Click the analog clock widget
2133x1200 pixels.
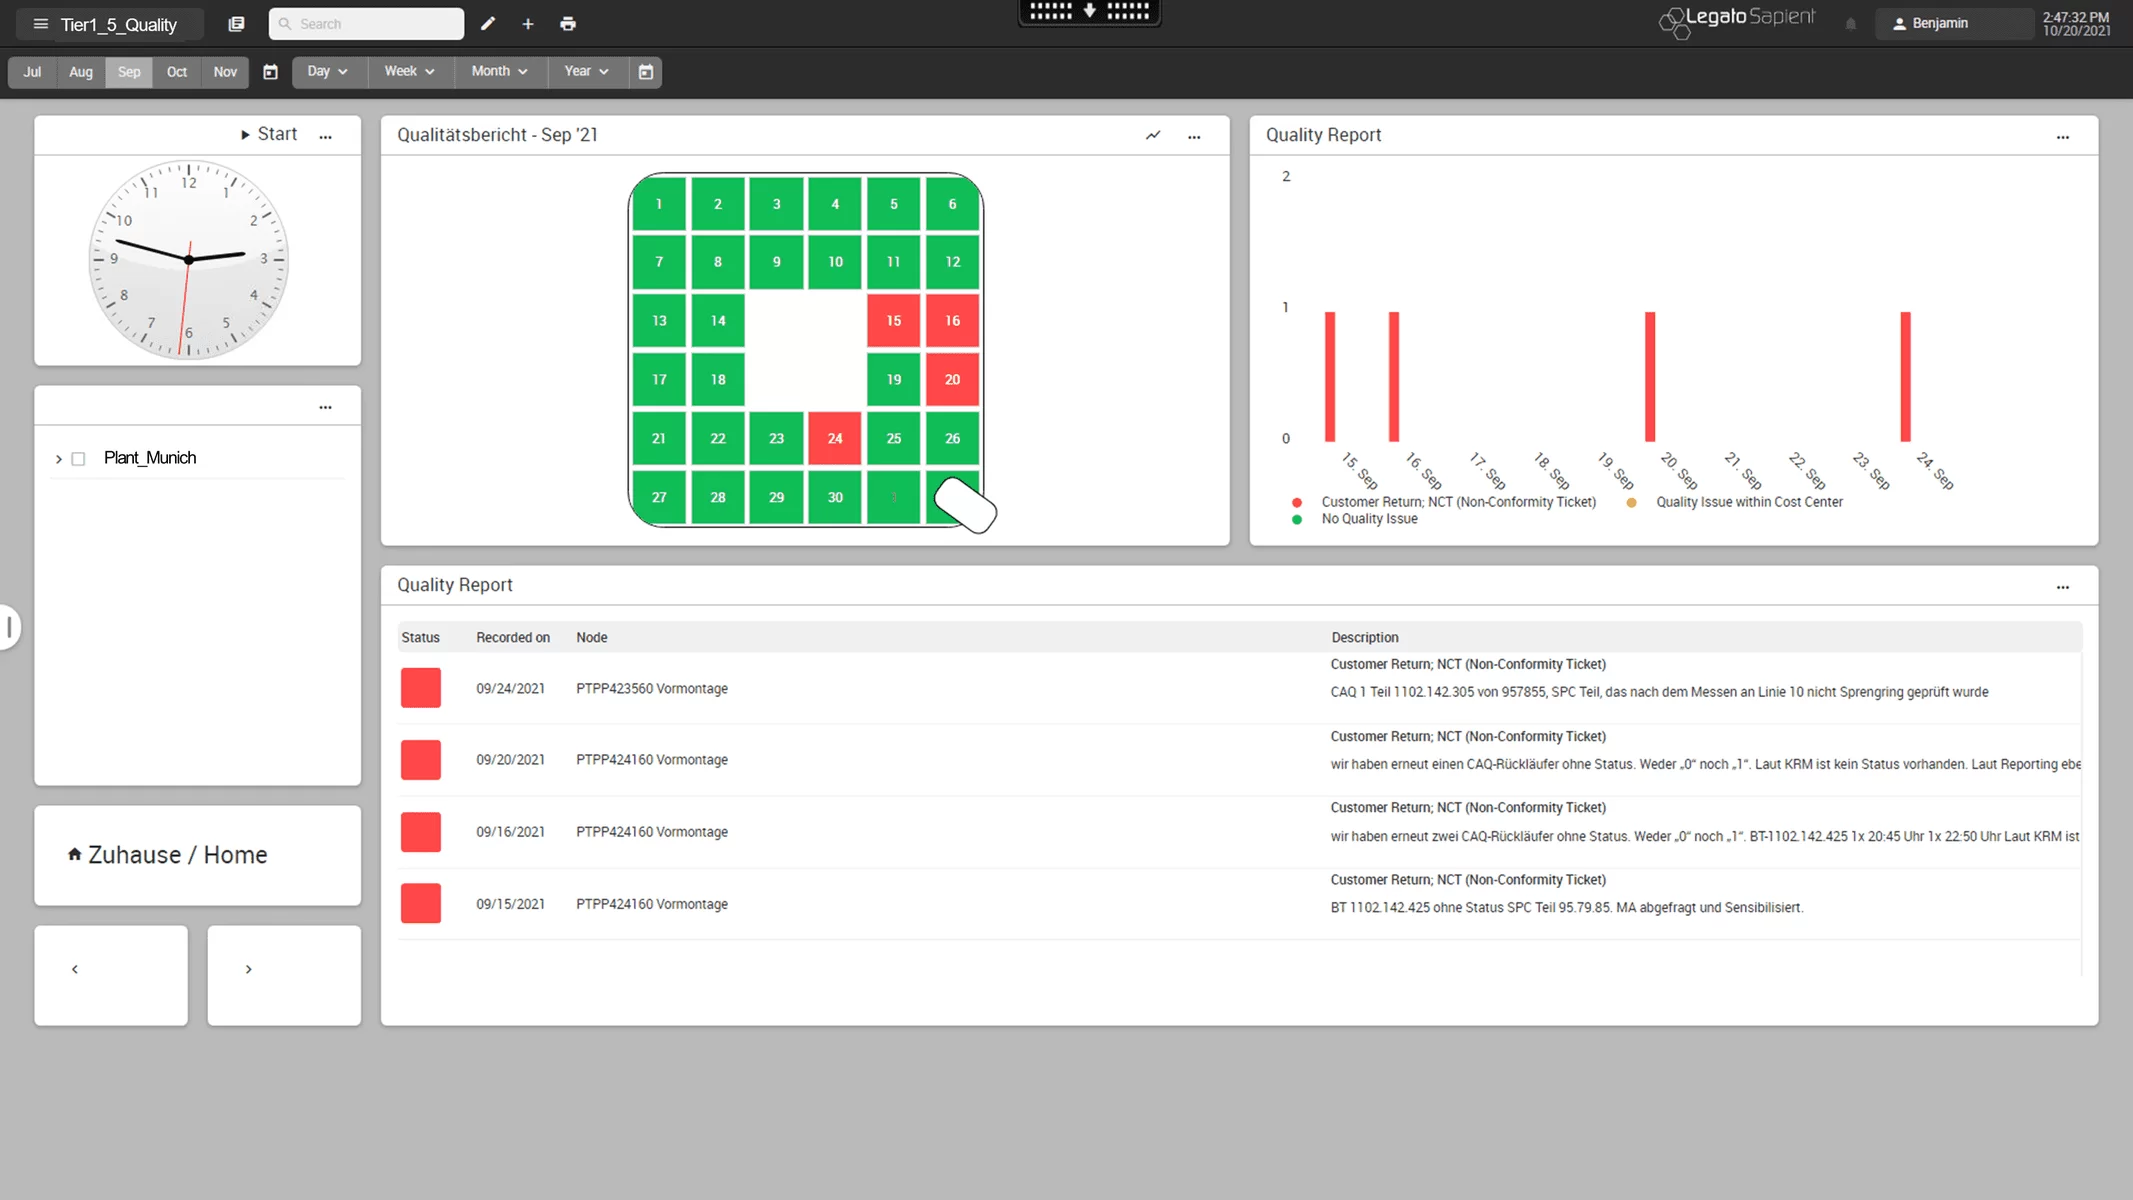tap(188, 259)
